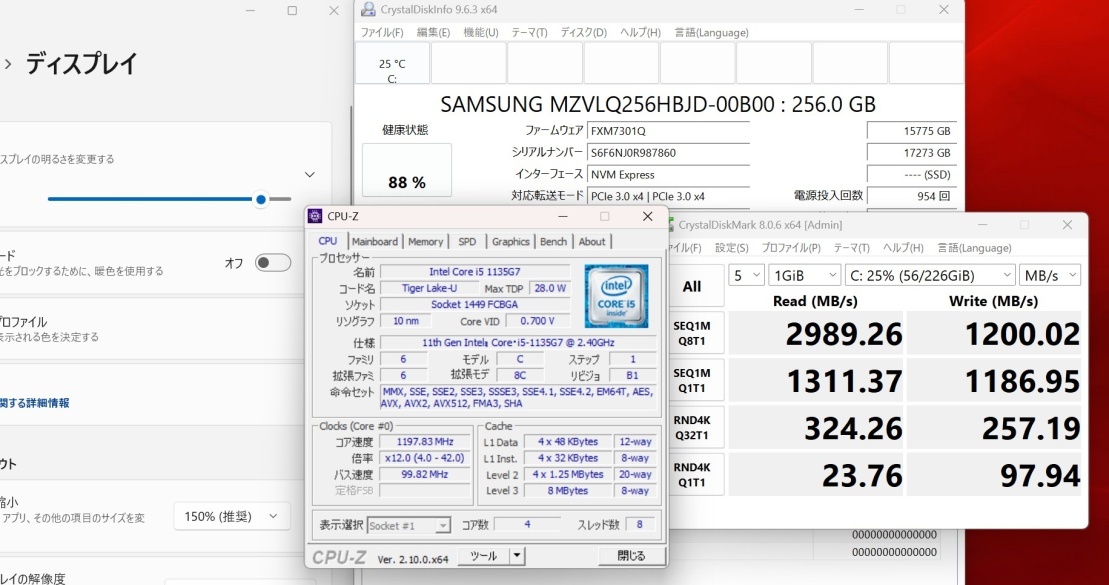The width and height of the screenshot is (1109, 585).
Task: Open テーマ(T) menu in CrystalDiskMark
Action: pos(852,248)
